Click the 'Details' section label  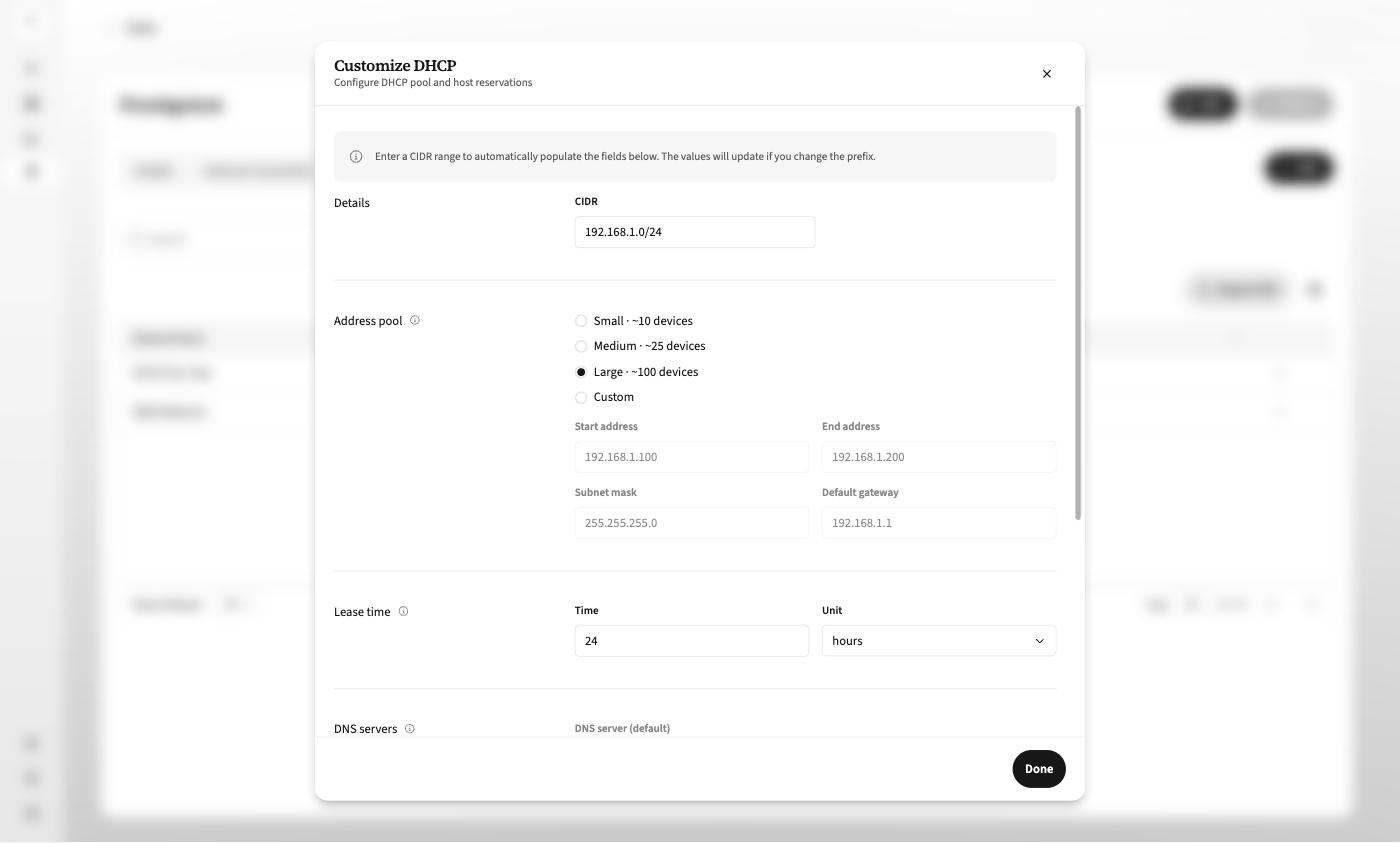click(x=352, y=203)
